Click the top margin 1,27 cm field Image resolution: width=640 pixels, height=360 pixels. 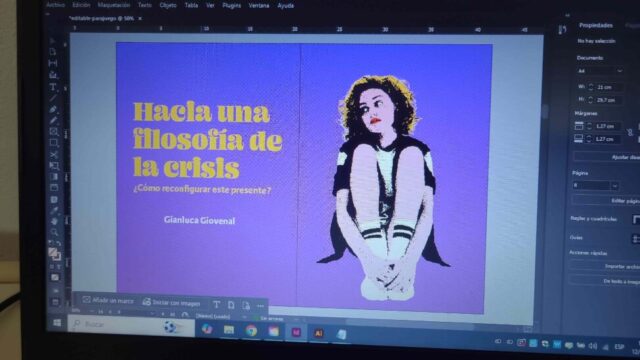pos(608,127)
